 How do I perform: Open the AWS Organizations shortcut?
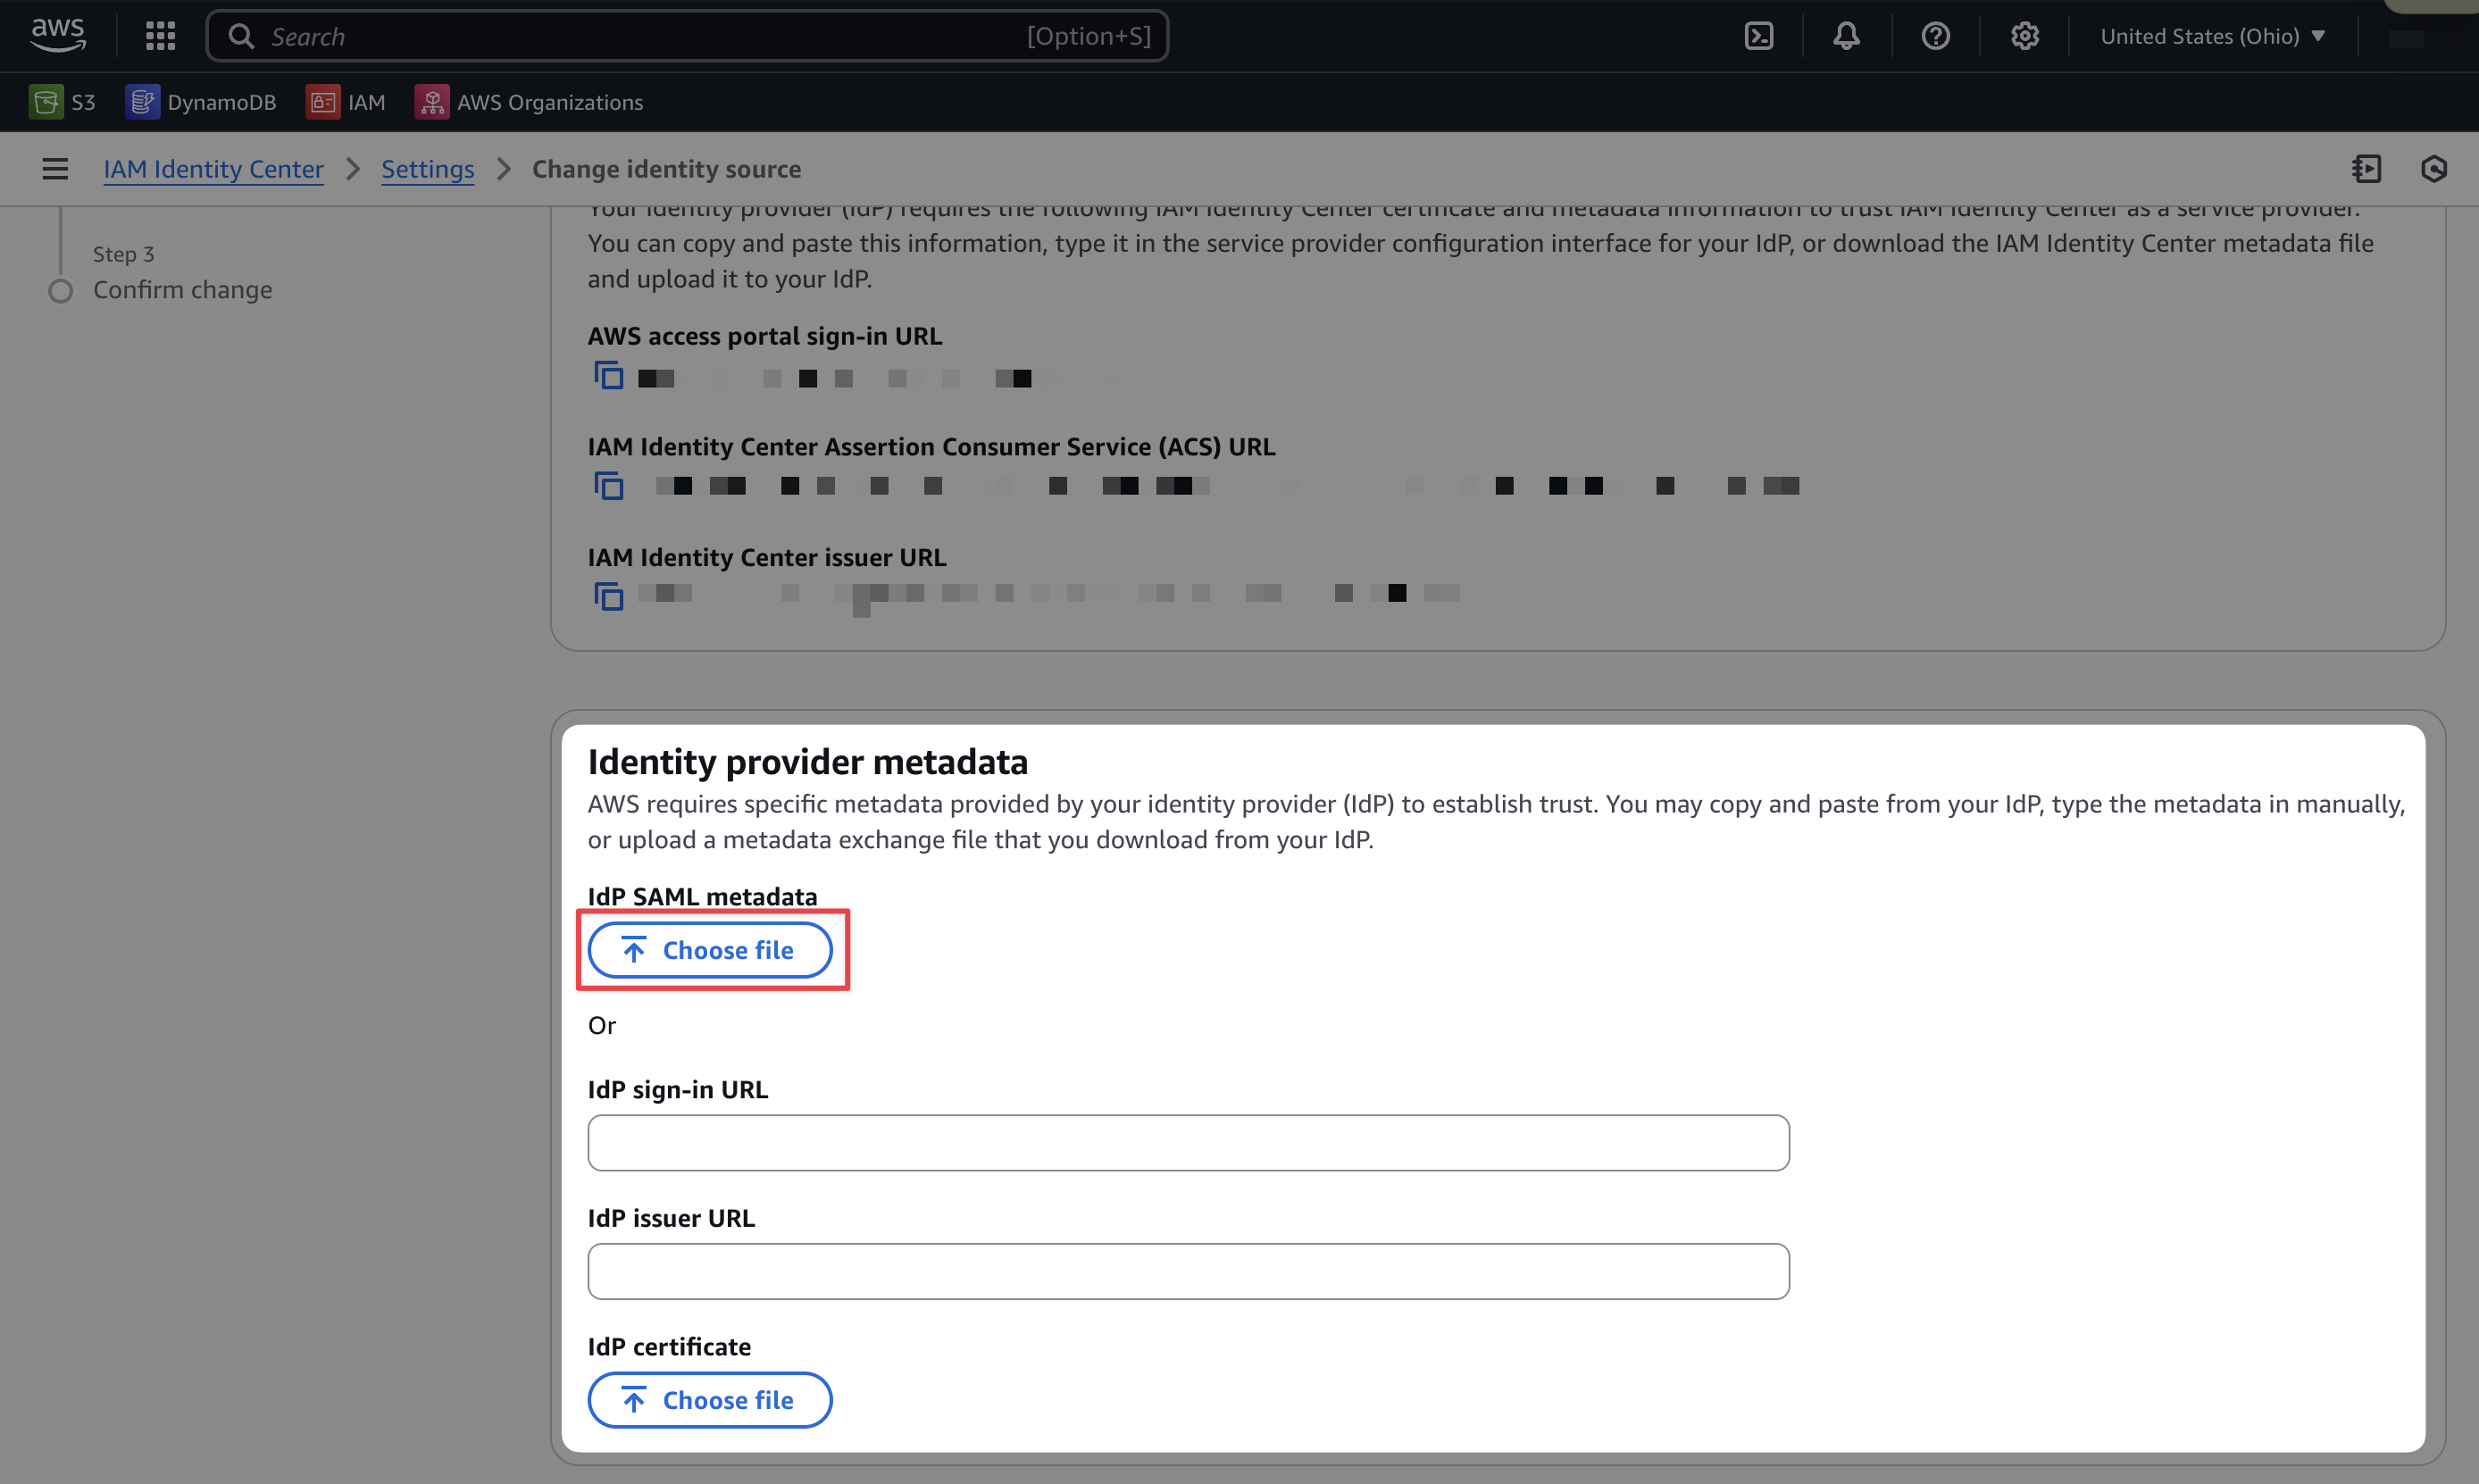tap(529, 102)
